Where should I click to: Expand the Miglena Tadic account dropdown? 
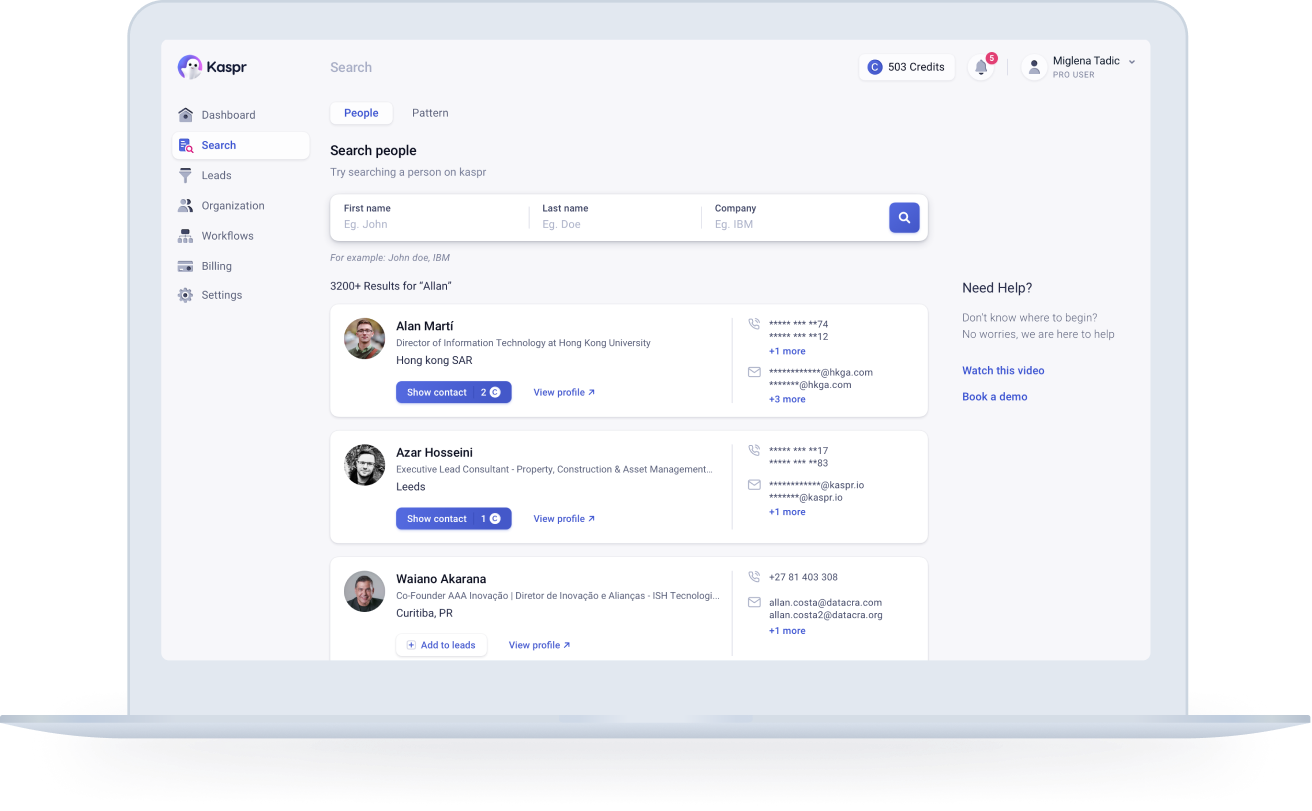tap(1132, 62)
